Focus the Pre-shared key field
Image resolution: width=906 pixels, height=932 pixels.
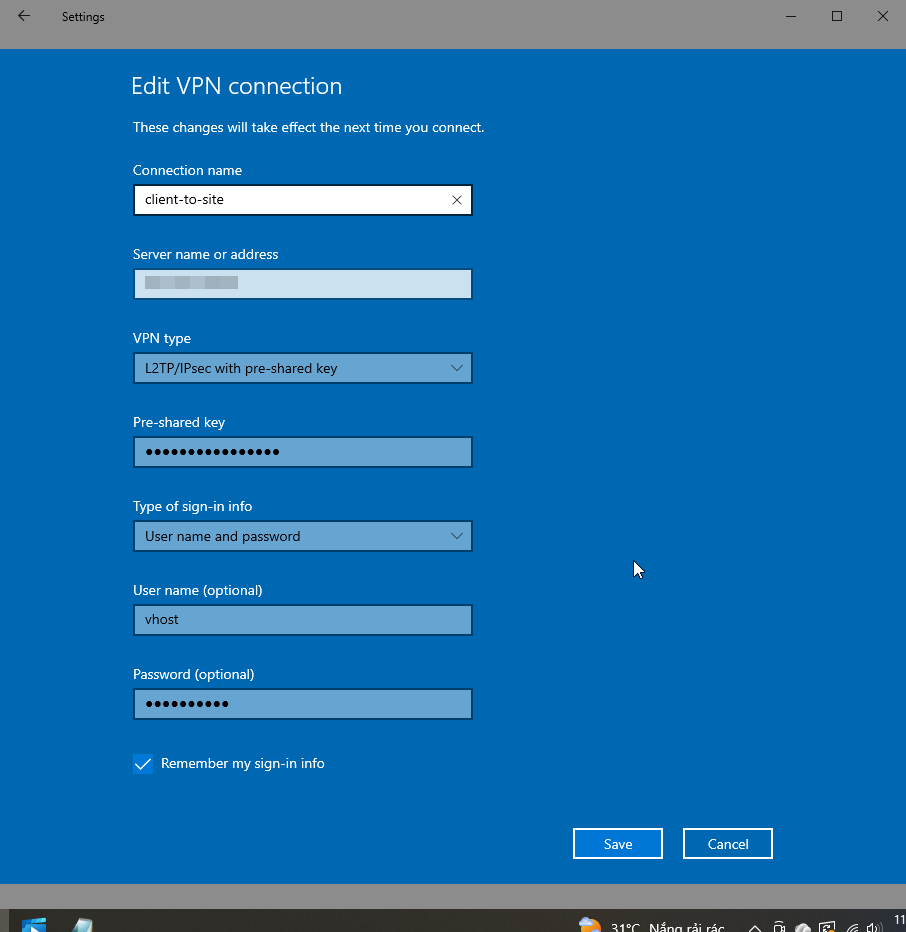[x=302, y=452]
